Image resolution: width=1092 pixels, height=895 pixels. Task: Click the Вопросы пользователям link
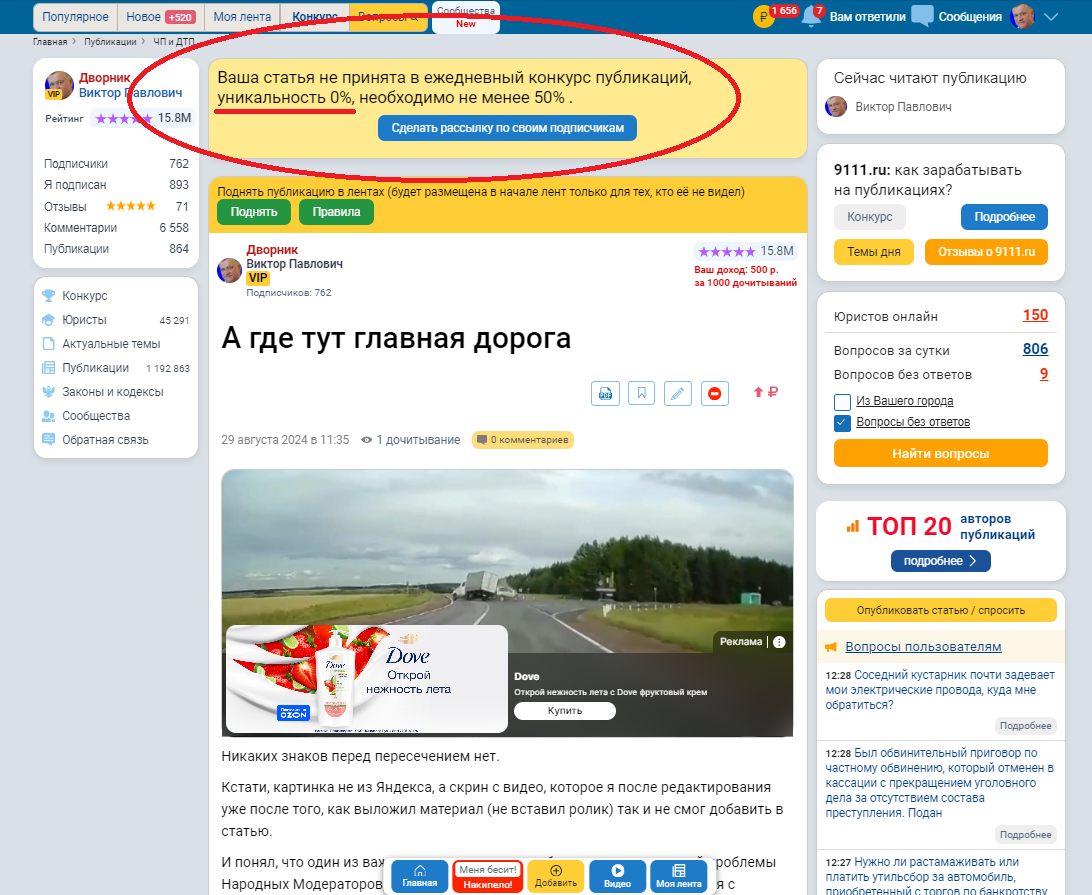pyautogui.click(x=923, y=647)
